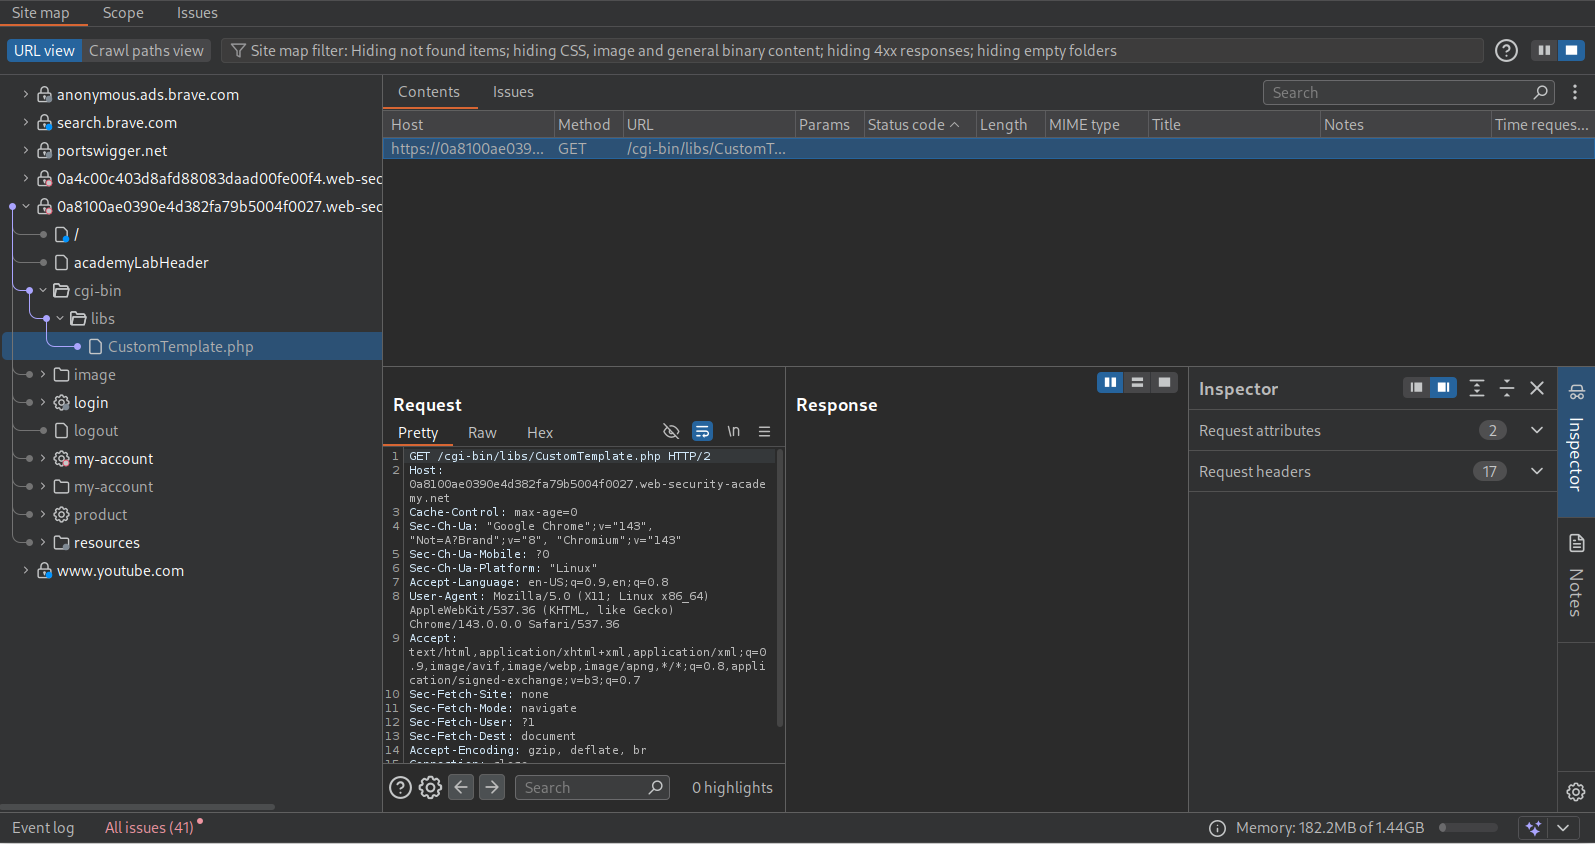Toggle line wrap in request editor

pyautogui.click(x=703, y=432)
